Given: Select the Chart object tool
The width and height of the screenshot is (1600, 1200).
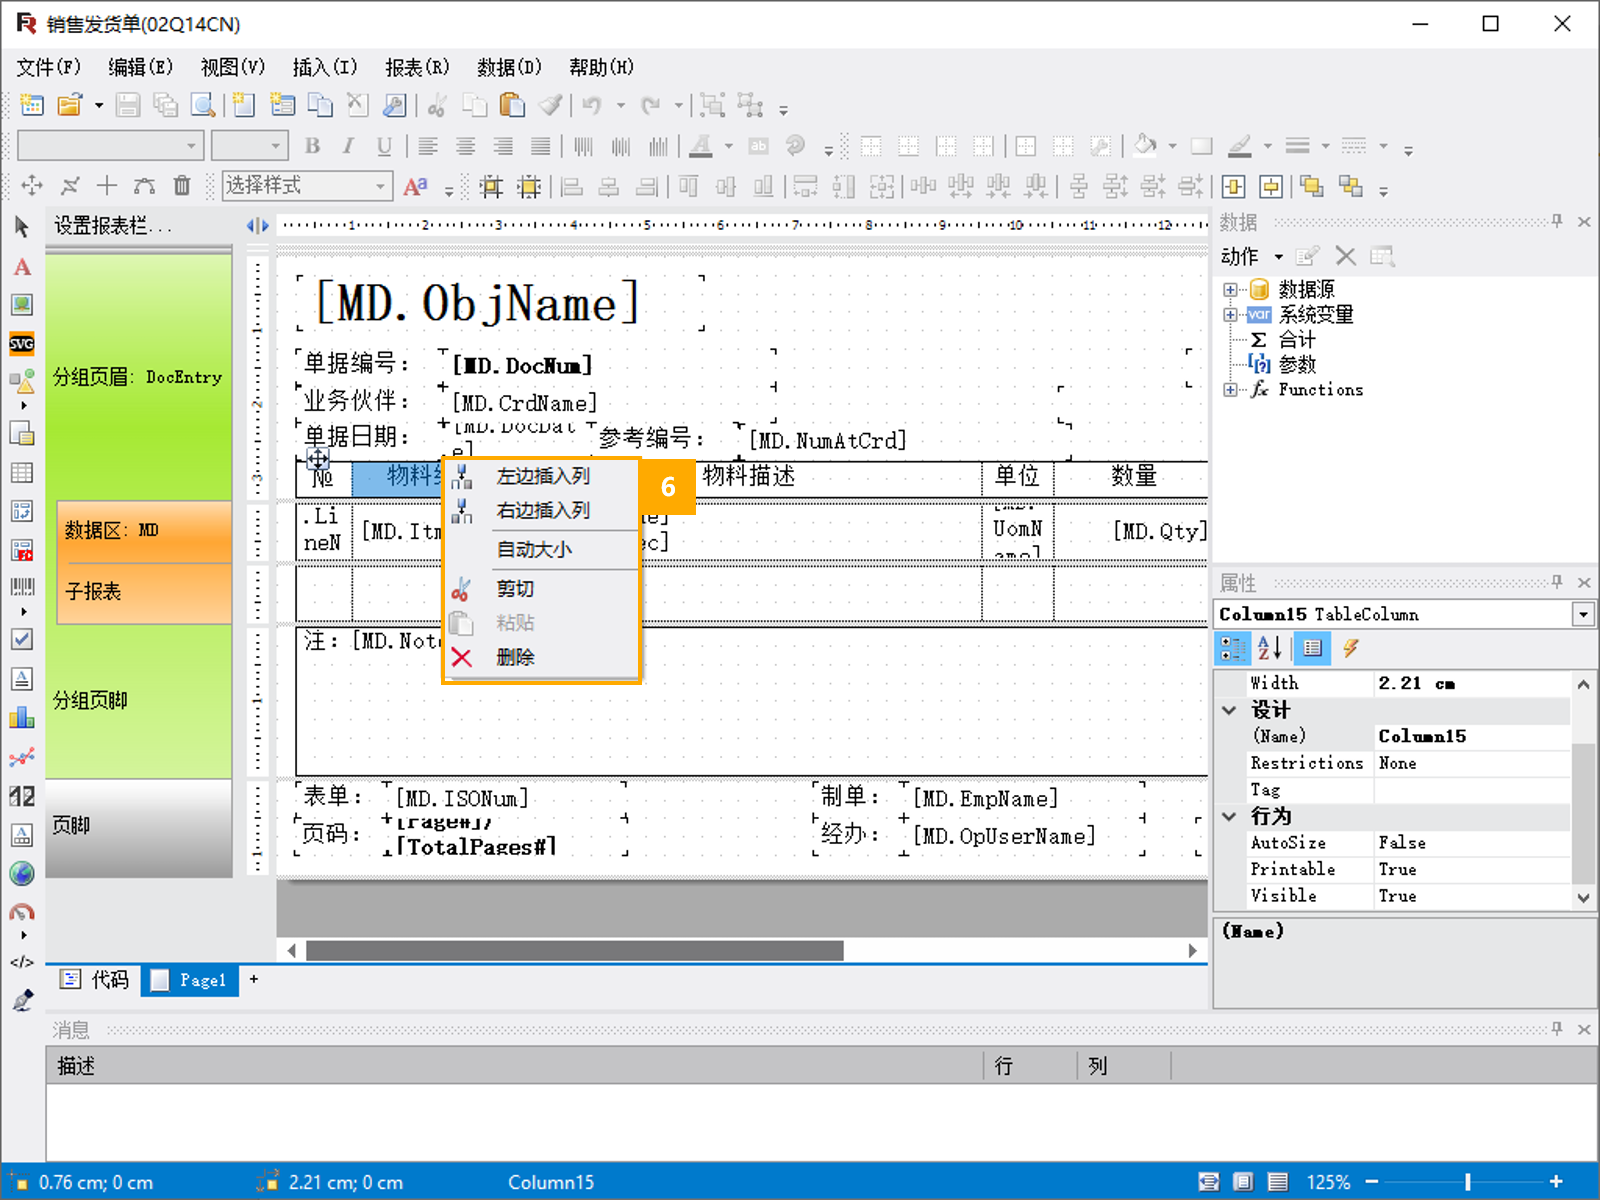Looking at the screenshot, I should [22, 717].
